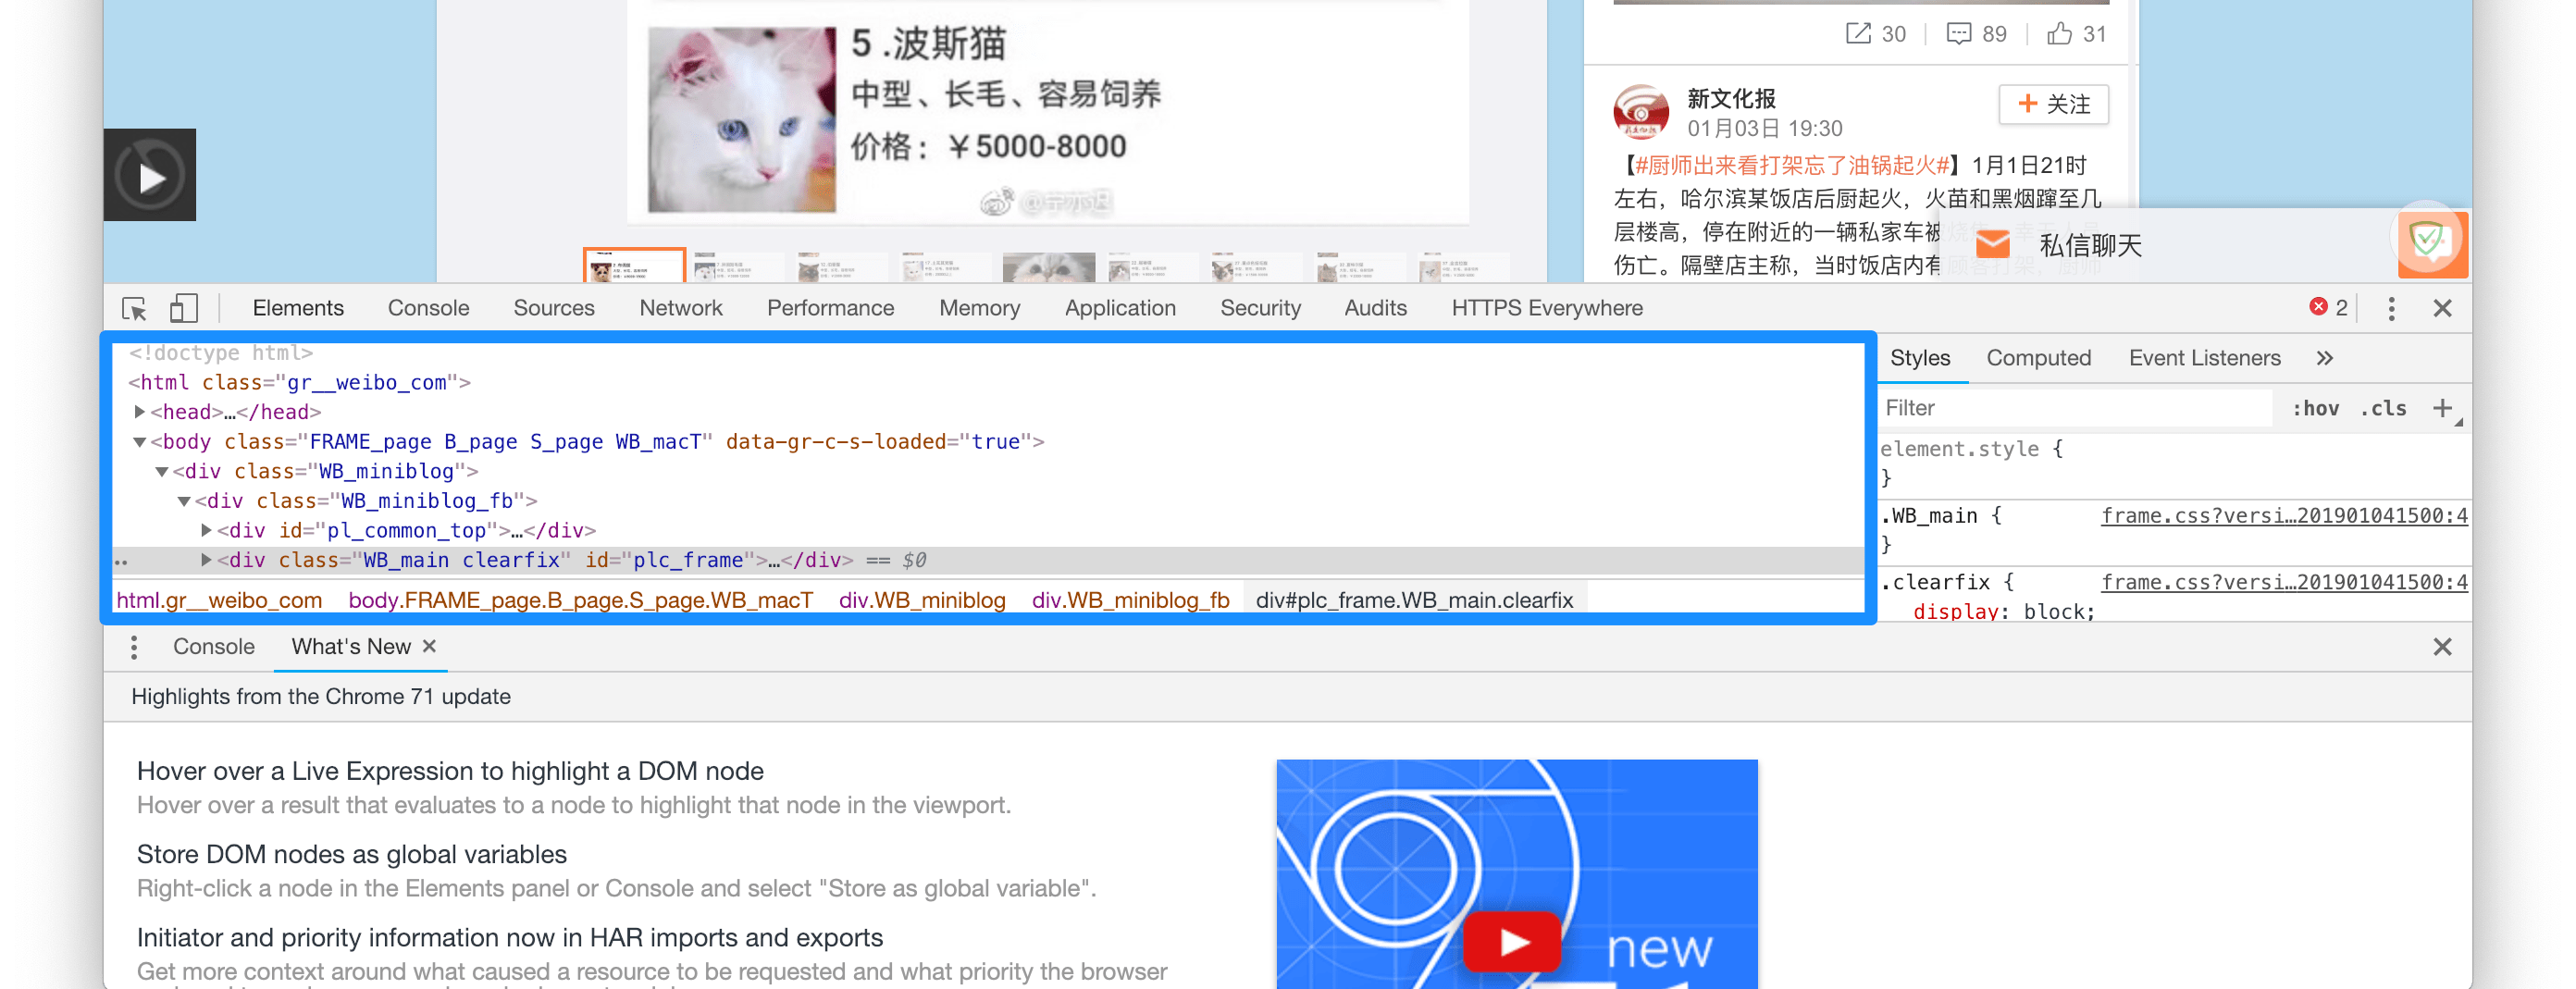
Task: Click the red error count indicator
Action: (2328, 308)
